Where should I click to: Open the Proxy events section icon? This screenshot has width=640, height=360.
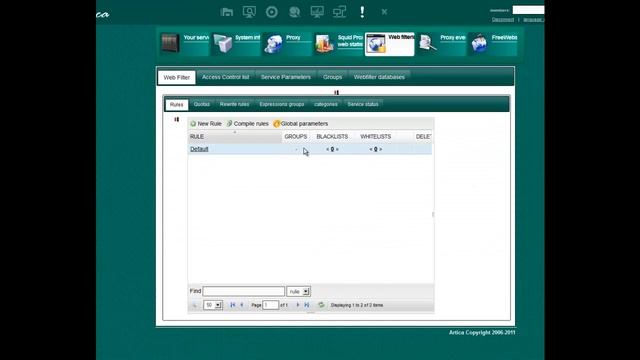[x=428, y=44]
